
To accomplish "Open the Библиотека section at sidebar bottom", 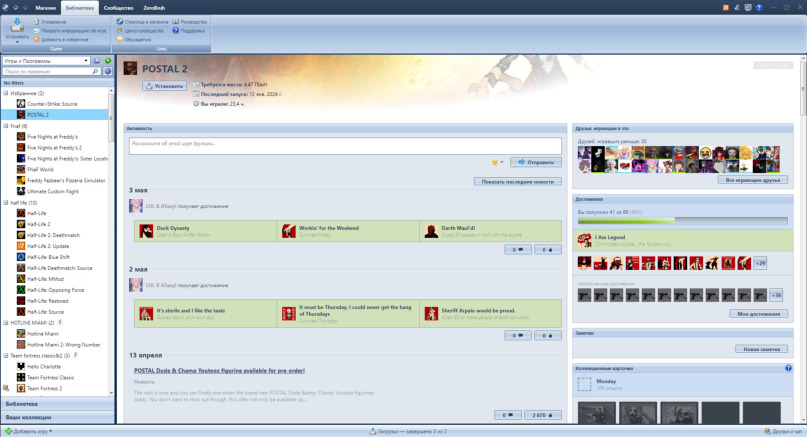I will [x=58, y=404].
